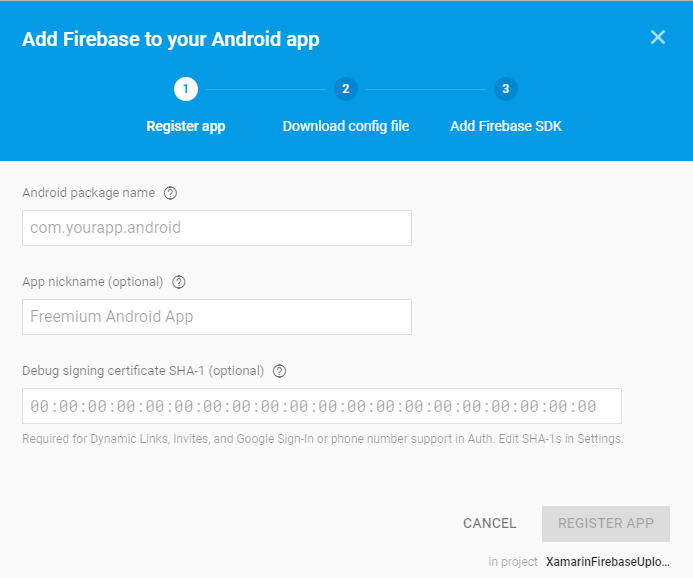
Task: Click the step 2 circle icon
Action: pos(345,89)
